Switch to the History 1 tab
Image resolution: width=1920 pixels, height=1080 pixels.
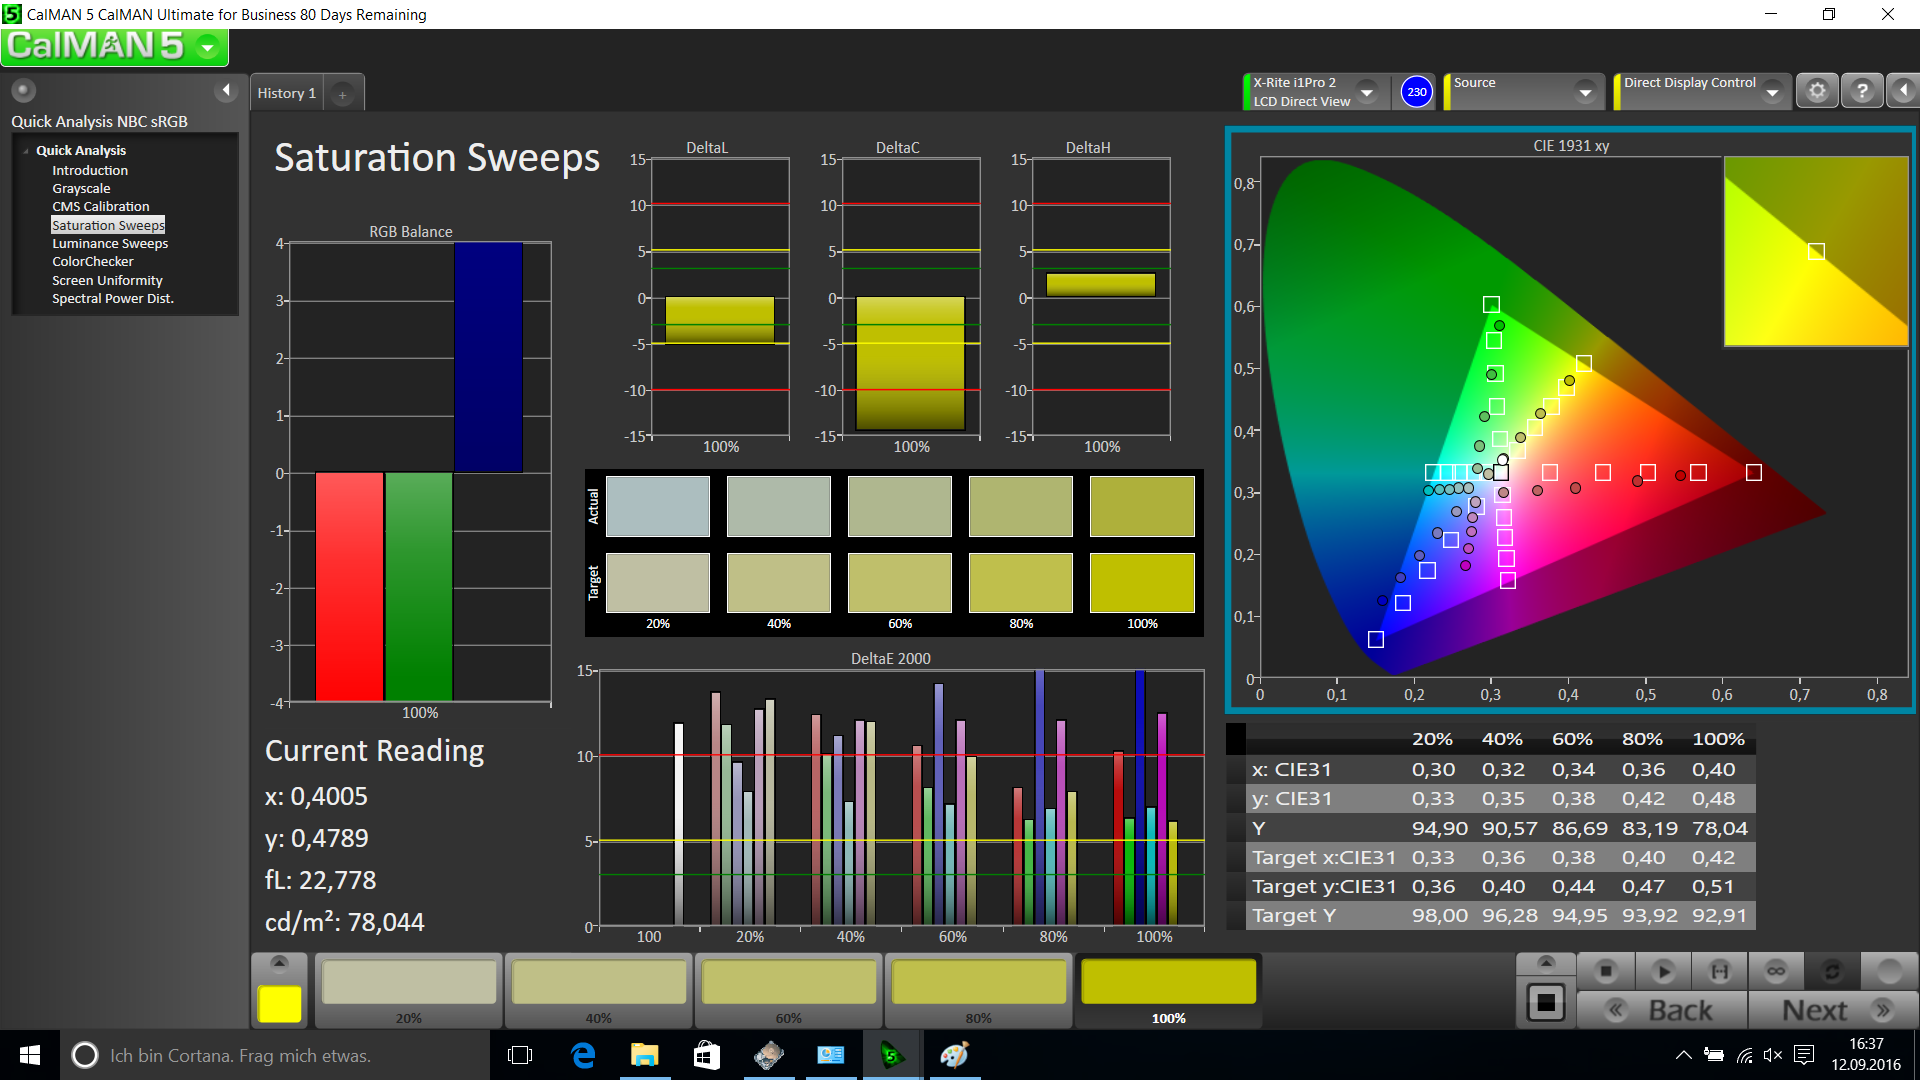point(287,93)
